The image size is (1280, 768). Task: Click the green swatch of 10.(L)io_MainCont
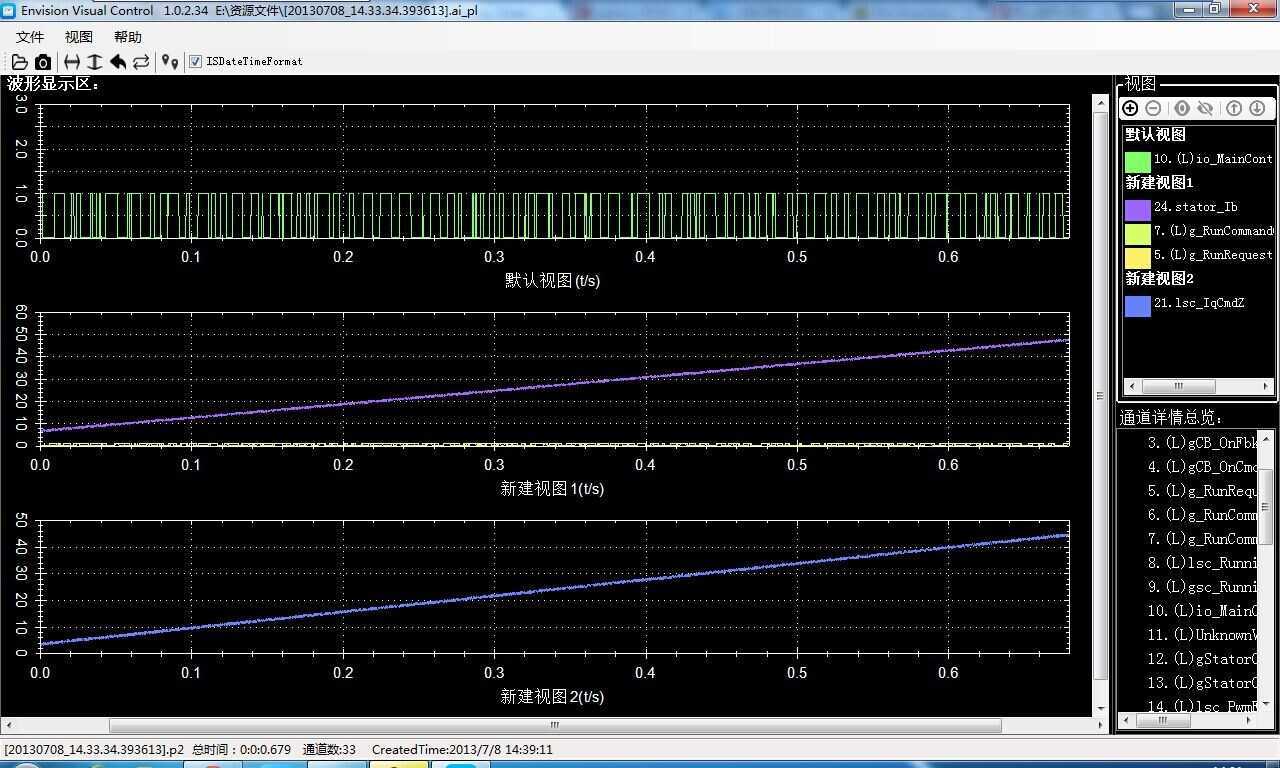point(1137,161)
